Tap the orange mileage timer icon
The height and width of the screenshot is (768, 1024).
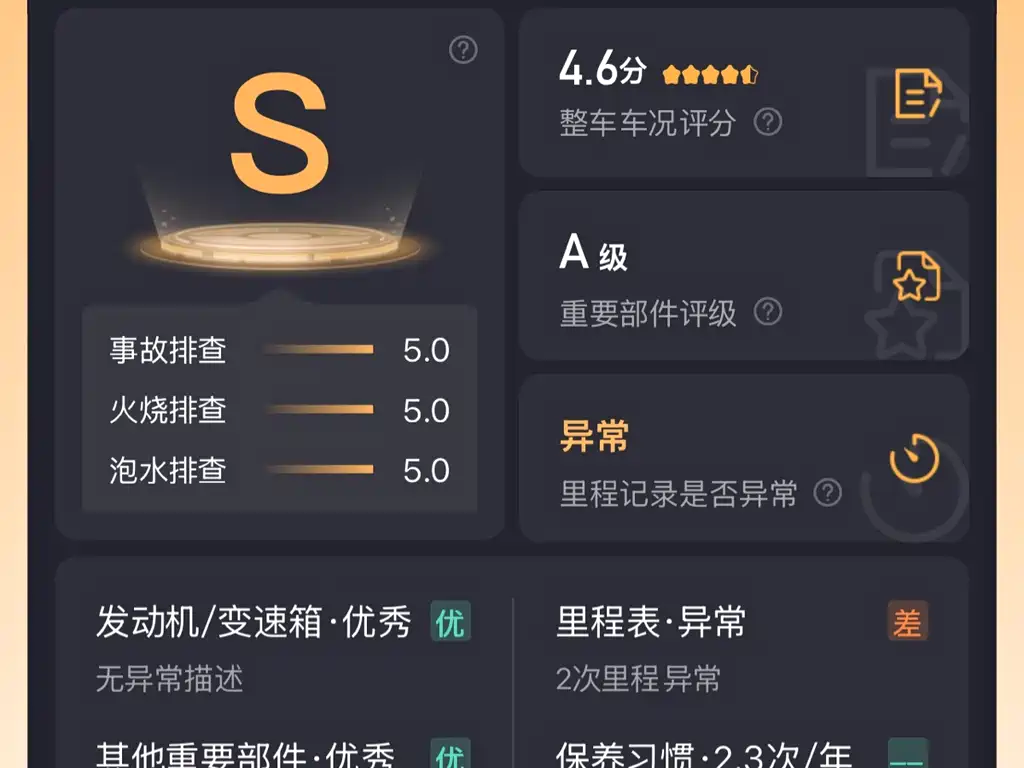[914, 458]
